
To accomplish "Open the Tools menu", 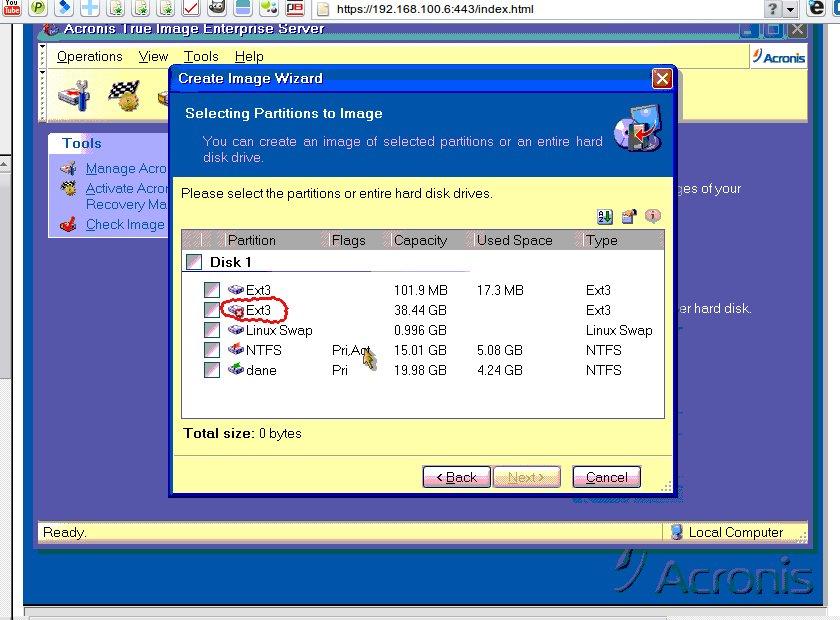I will 201,56.
